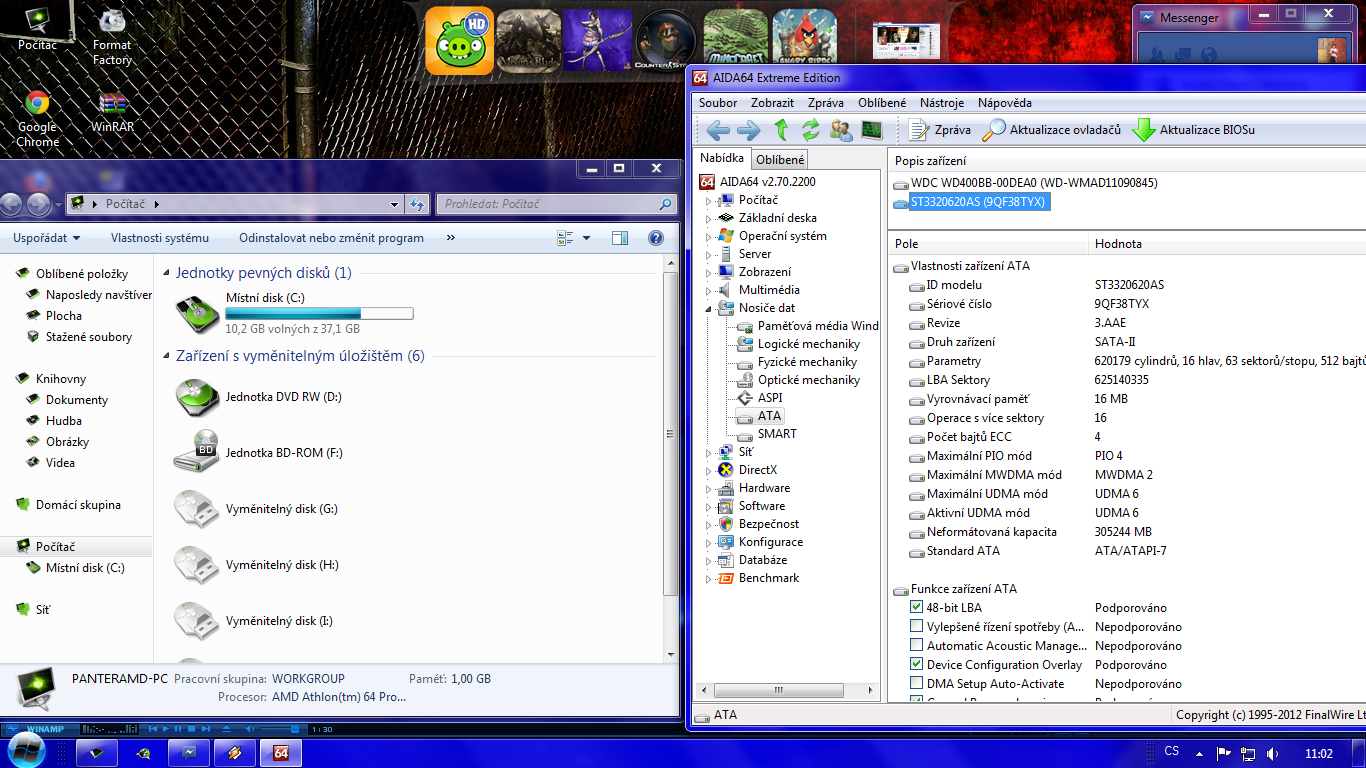Toggle the 48-bit LBA checkbox
Image resolution: width=1366 pixels, height=768 pixels.
point(917,607)
